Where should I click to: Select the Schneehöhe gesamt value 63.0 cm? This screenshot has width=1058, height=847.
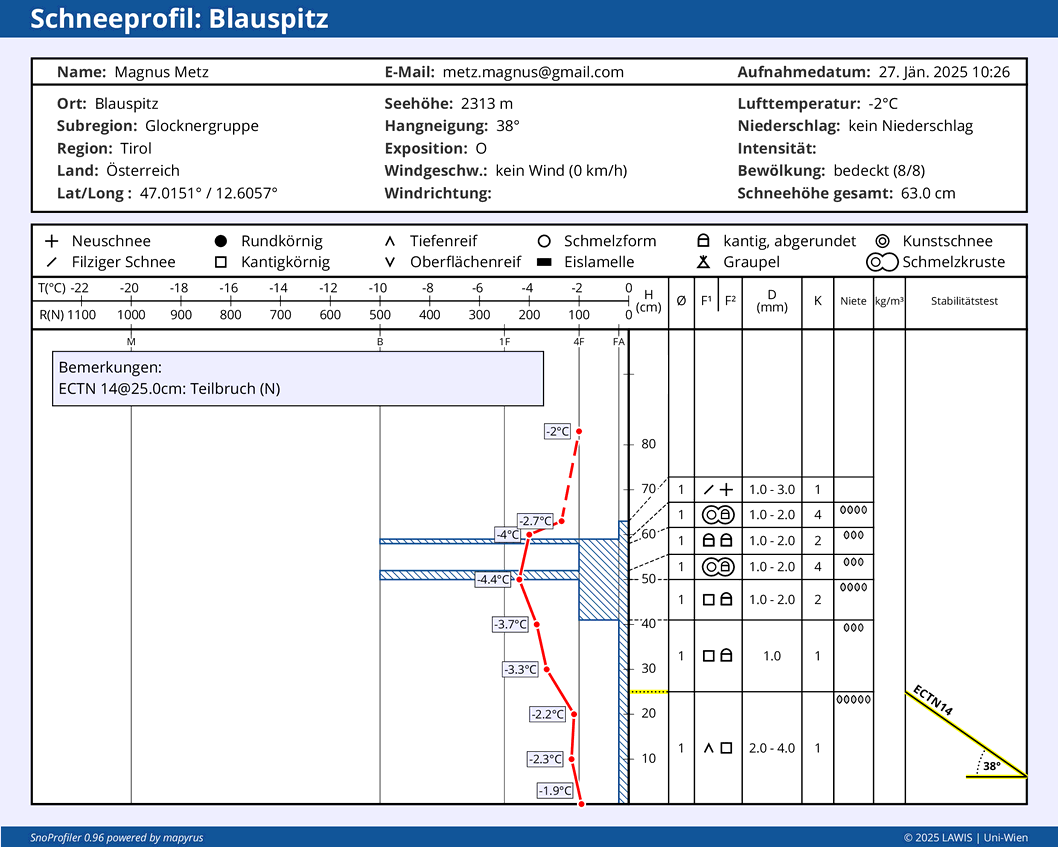pyautogui.click(x=928, y=194)
